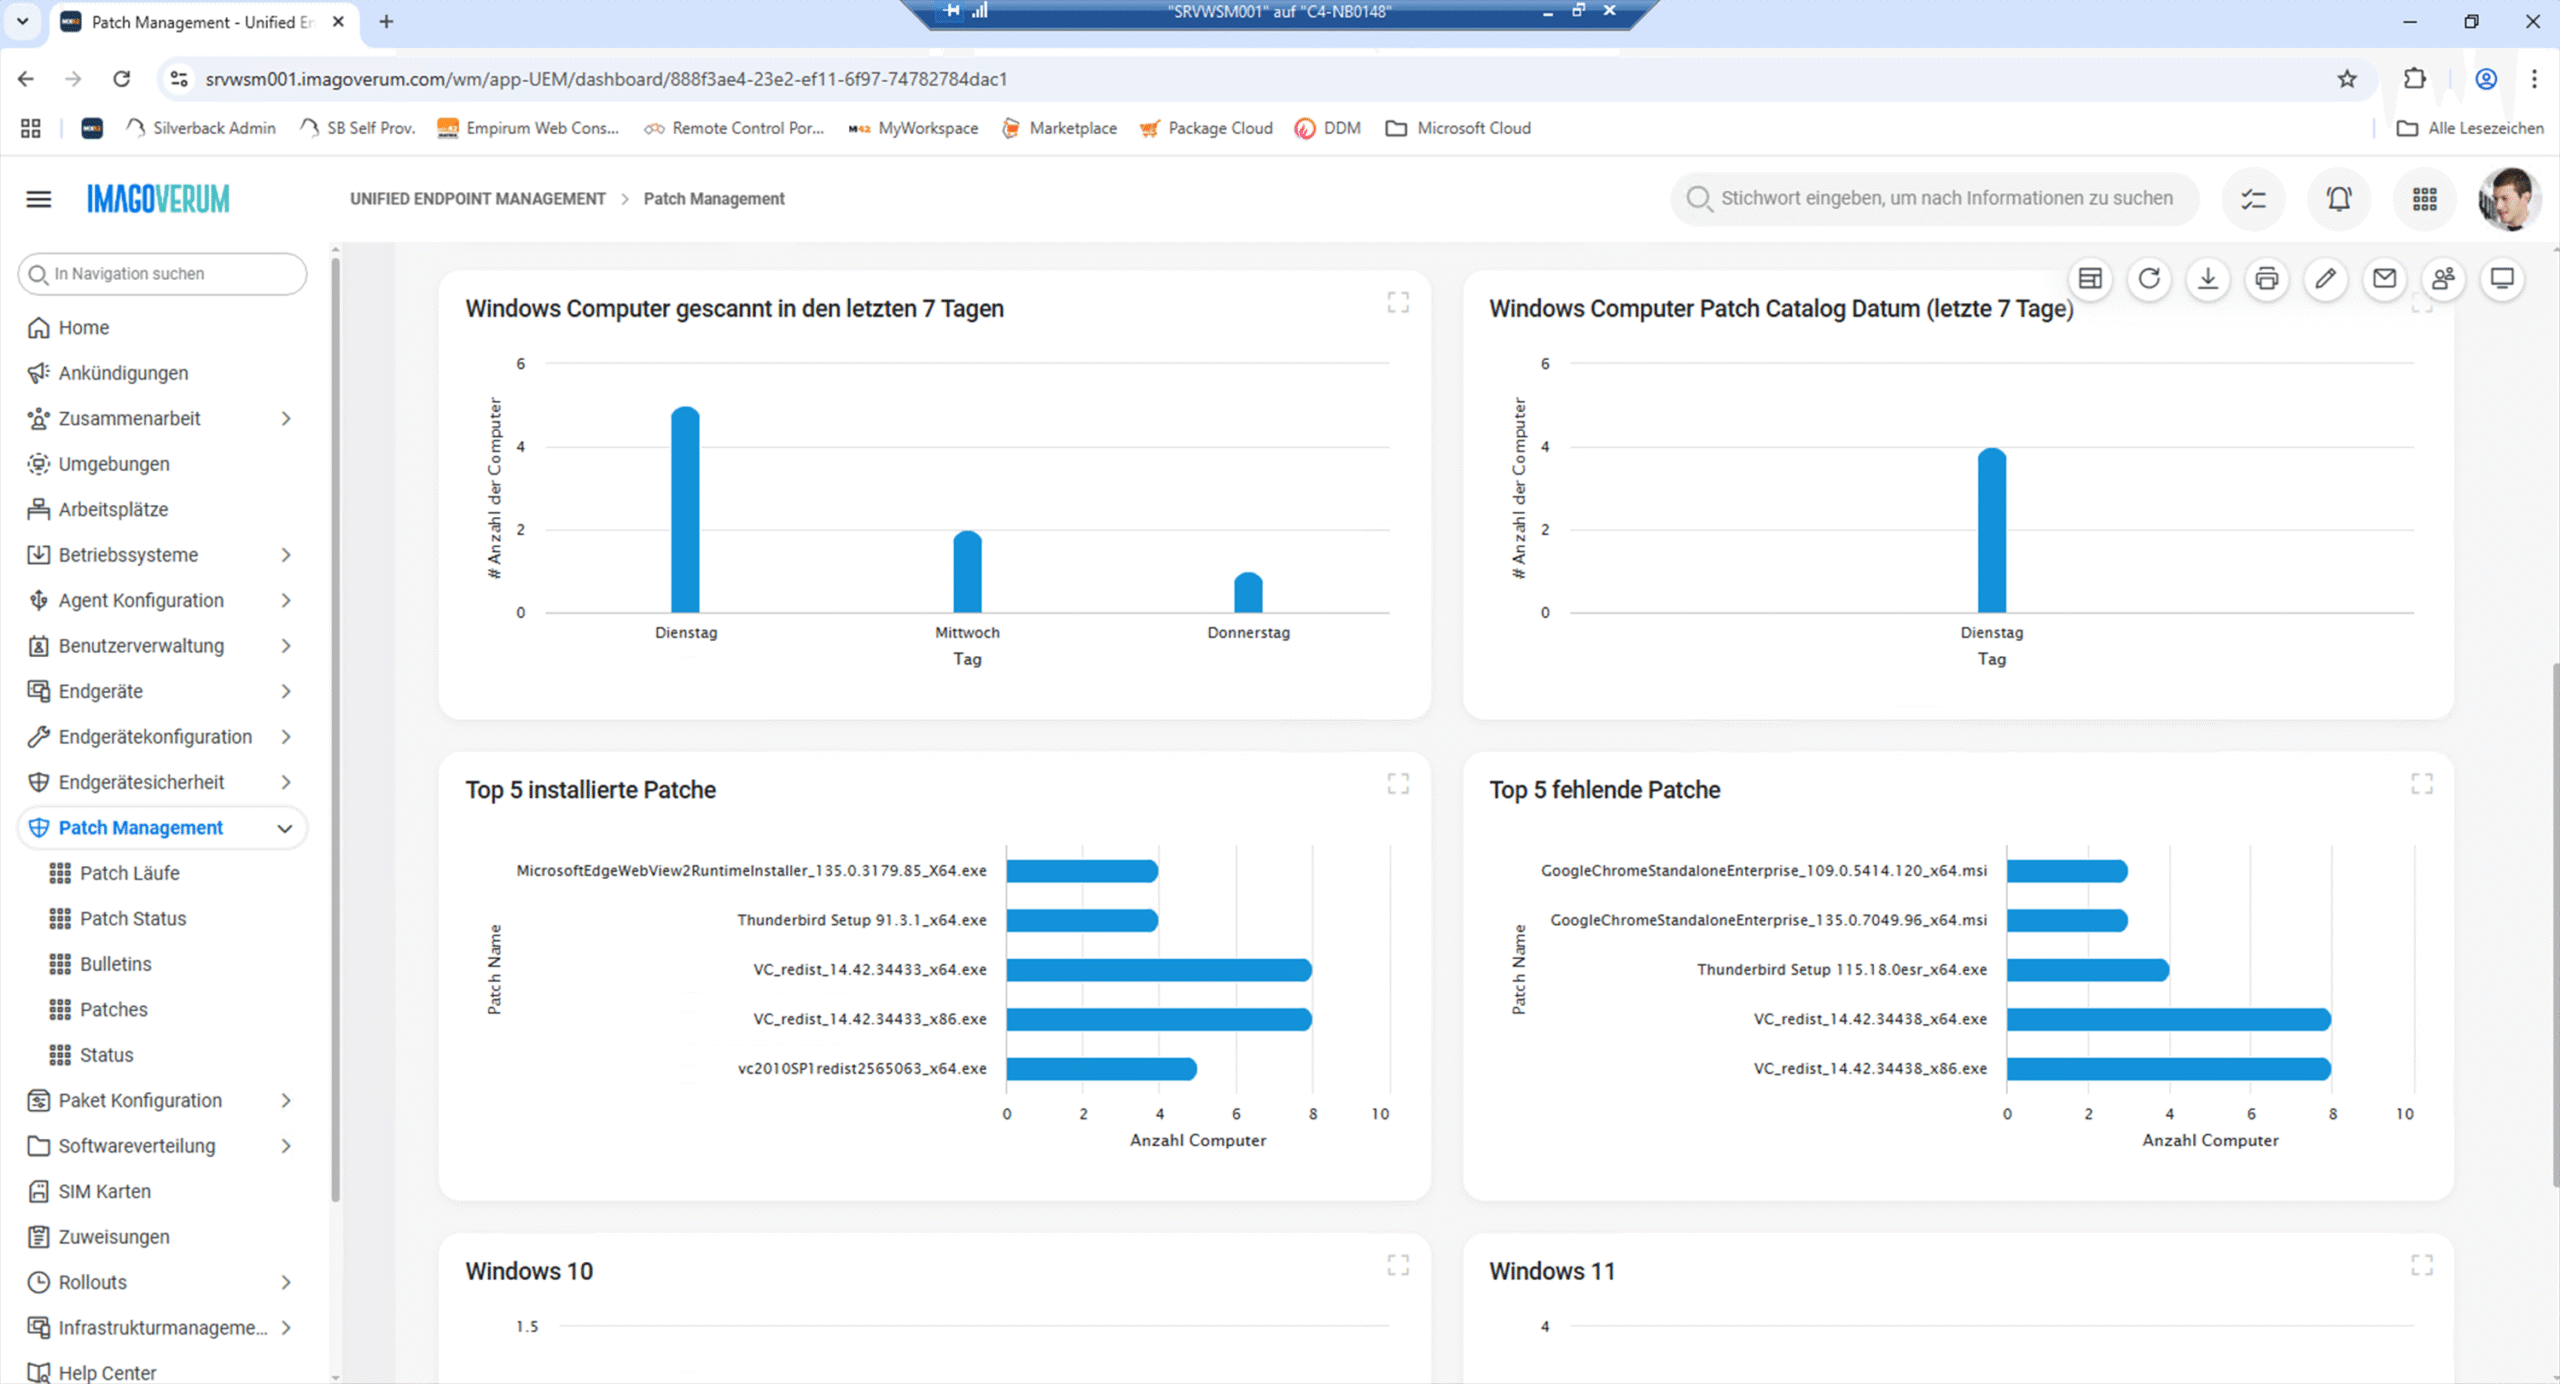Click the Dienstag bar in scanned chart

coord(685,510)
